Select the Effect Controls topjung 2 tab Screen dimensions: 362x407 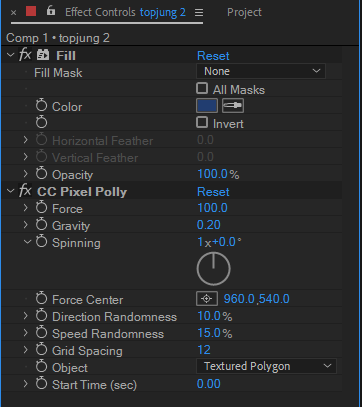[x=125, y=12]
